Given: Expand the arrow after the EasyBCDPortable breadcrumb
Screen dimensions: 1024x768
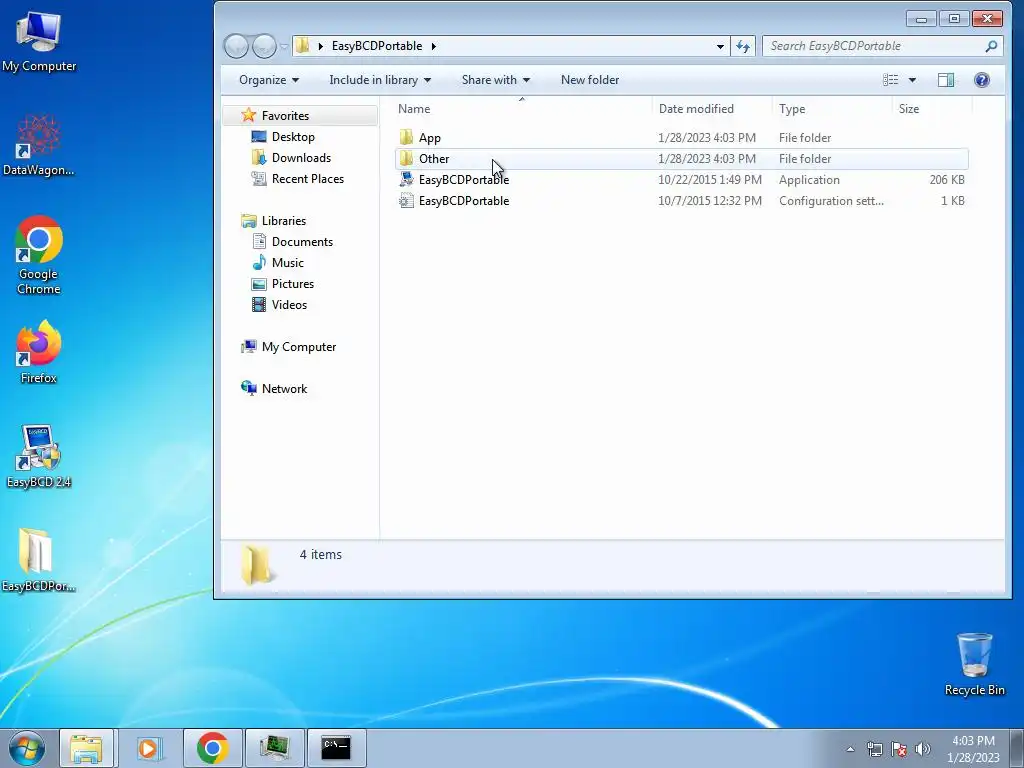Looking at the screenshot, I should (434, 46).
